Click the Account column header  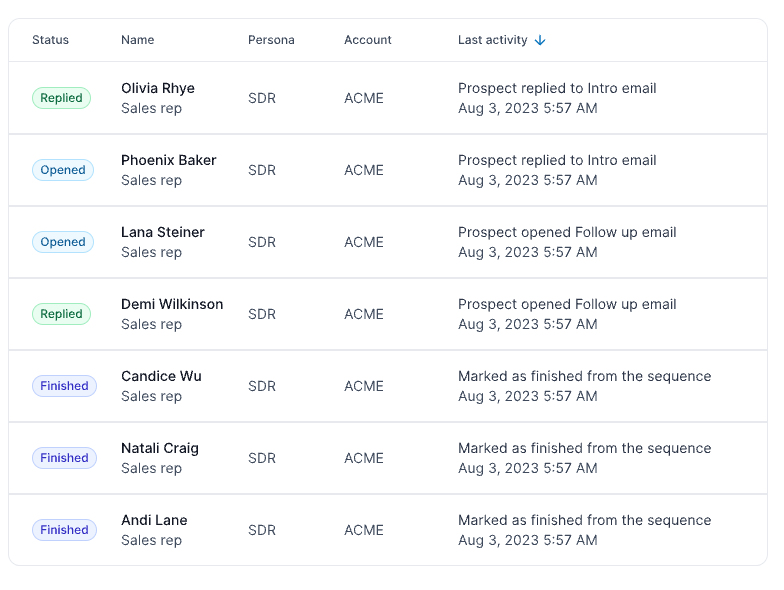(x=368, y=40)
